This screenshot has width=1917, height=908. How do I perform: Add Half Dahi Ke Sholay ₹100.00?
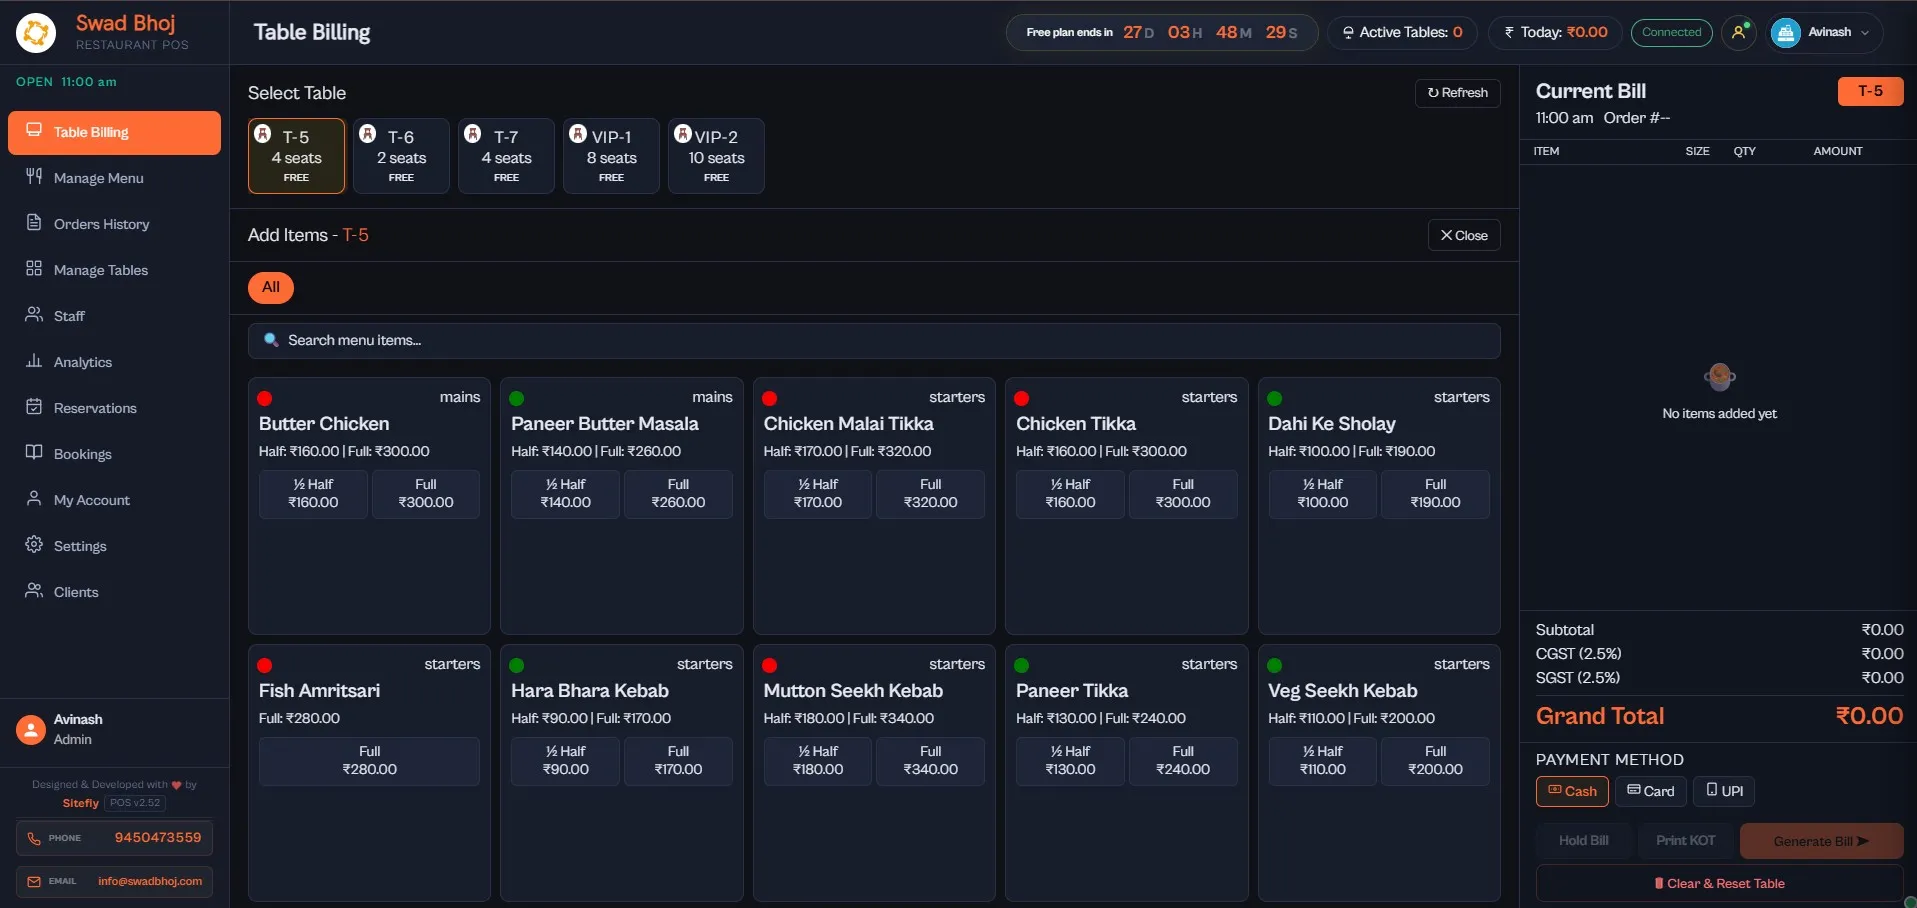coord(1322,494)
